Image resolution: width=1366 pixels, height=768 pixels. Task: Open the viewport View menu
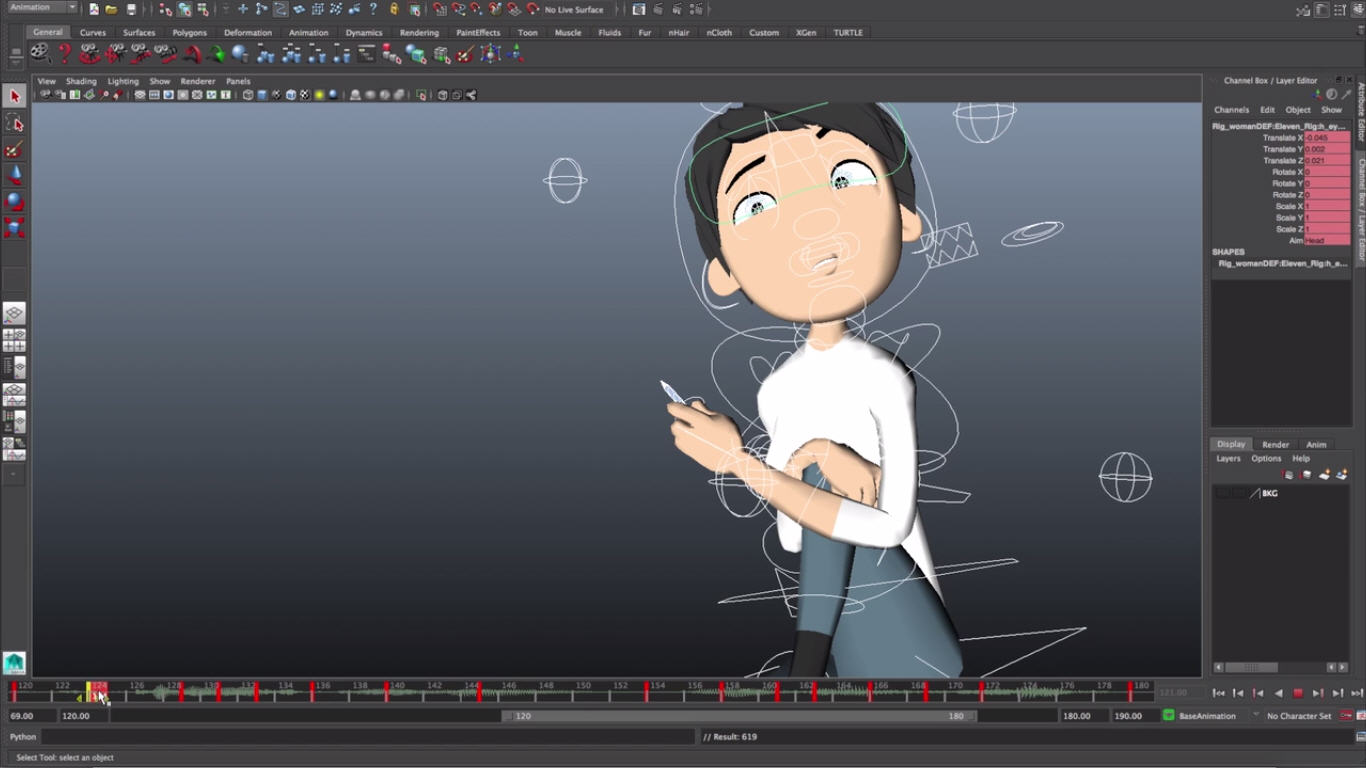47,81
